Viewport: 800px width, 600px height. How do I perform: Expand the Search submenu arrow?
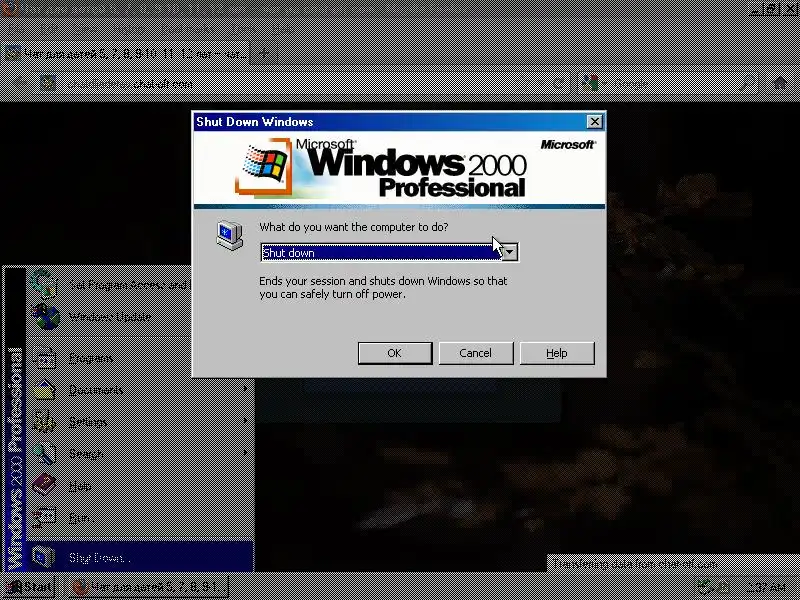coord(245,453)
